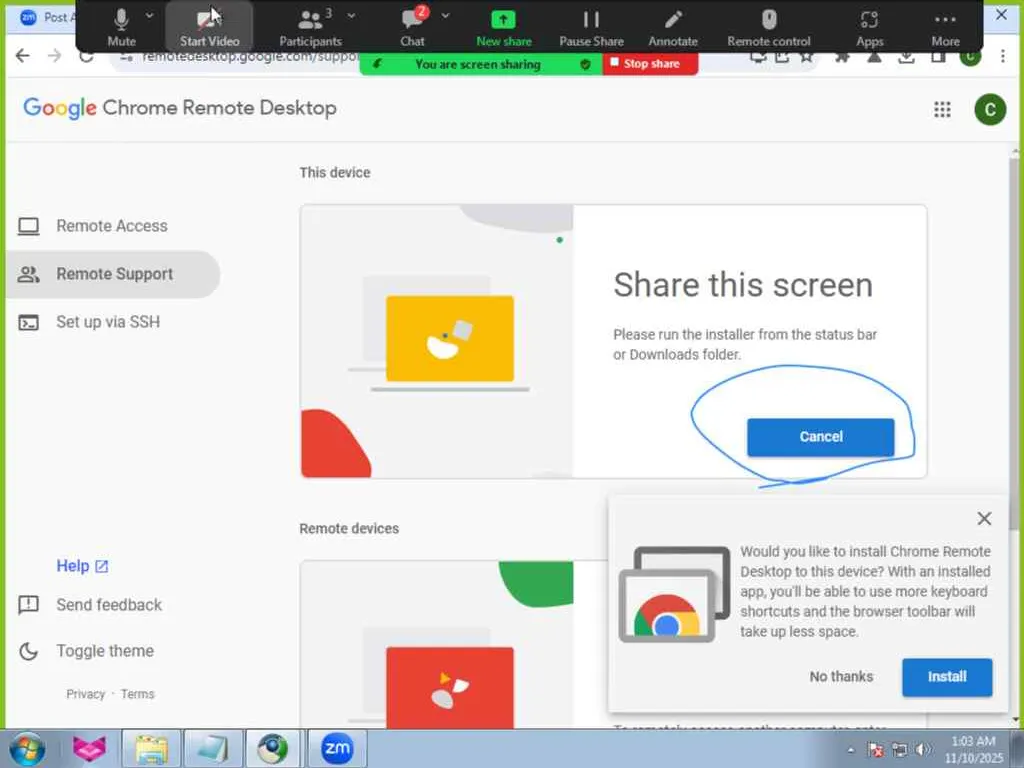
Task: Open the Participants panel
Action: [x=310, y=27]
